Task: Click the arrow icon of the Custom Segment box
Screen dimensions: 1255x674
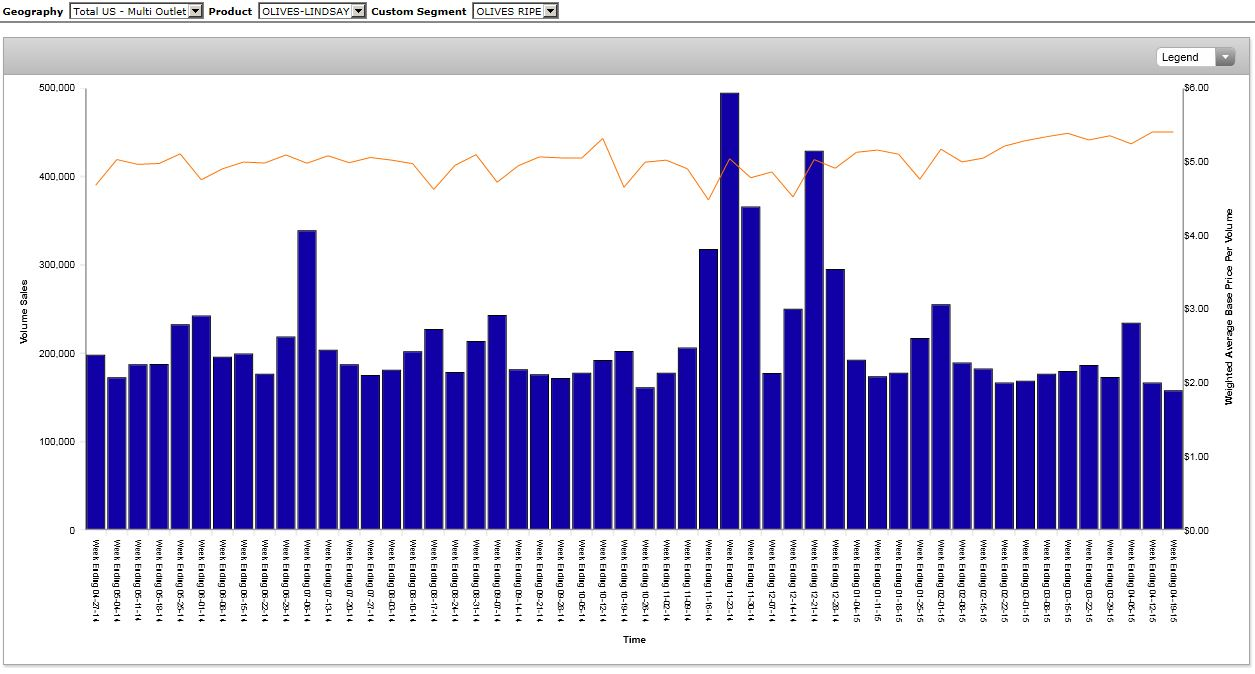Action: [x=550, y=11]
